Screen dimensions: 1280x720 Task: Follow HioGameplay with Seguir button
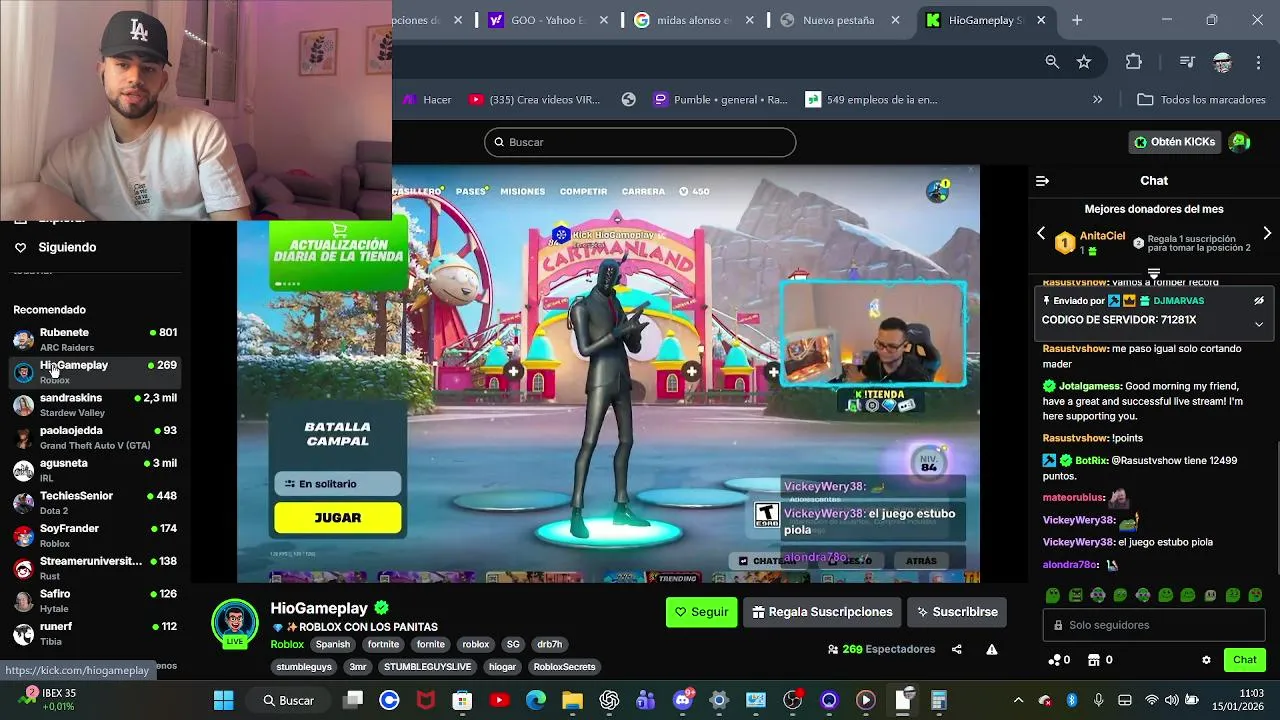pyautogui.click(x=701, y=612)
